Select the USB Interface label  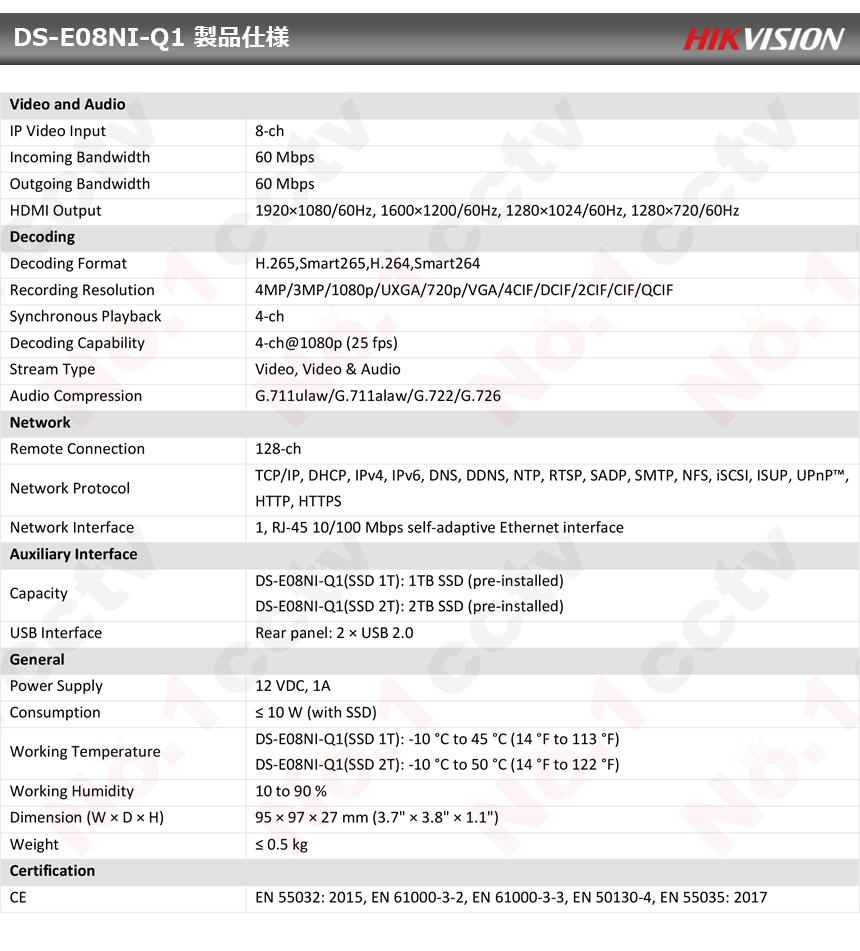(x=56, y=633)
